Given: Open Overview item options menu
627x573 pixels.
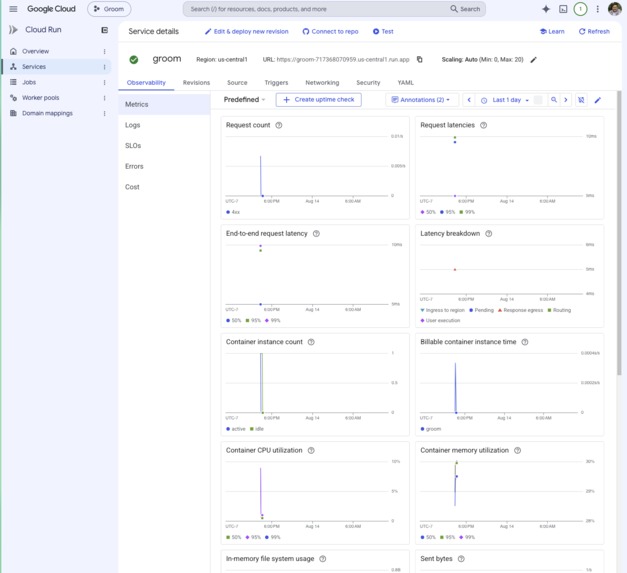Looking at the screenshot, I should pyautogui.click(x=104, y=51).
